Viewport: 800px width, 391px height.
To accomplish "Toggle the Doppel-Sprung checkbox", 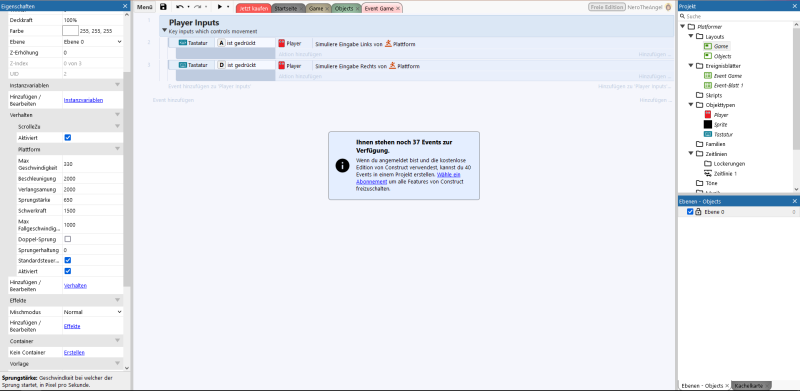I will tap(67, 239).
